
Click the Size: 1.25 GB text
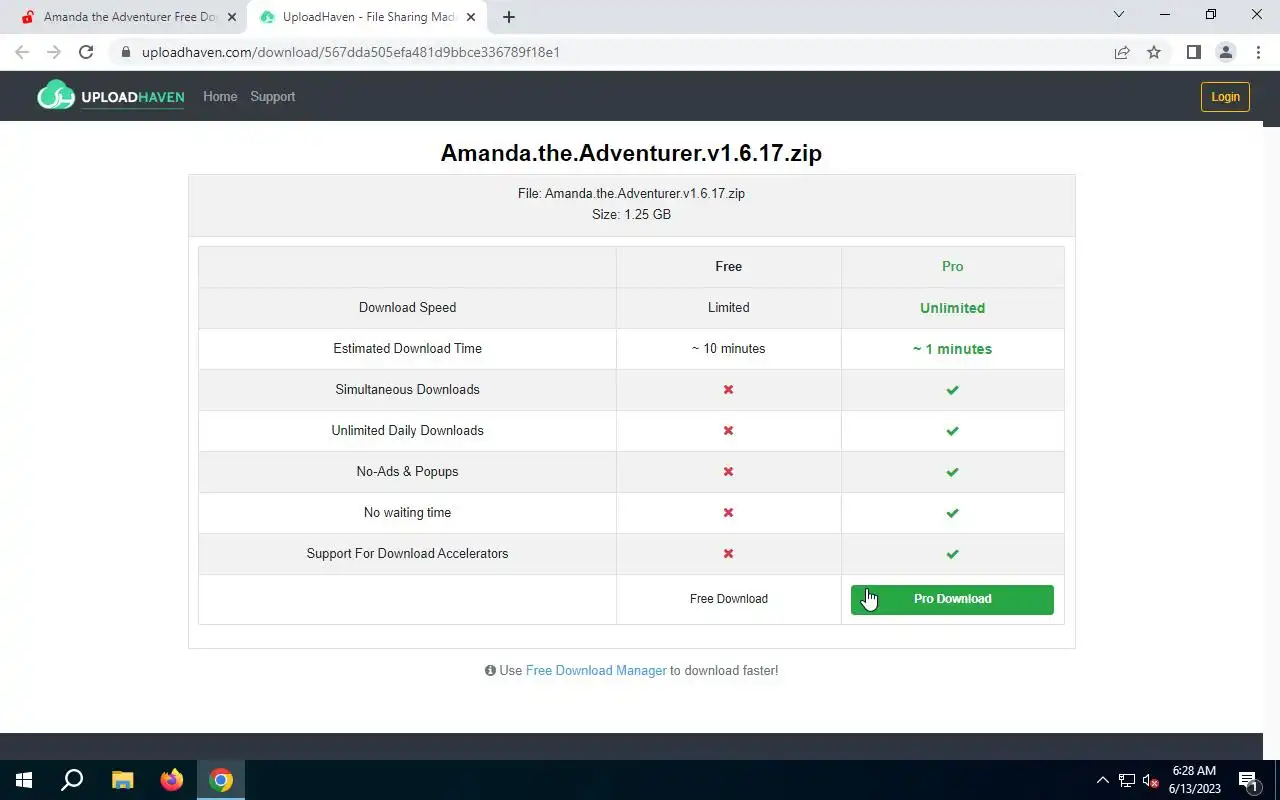pos(631,214)
